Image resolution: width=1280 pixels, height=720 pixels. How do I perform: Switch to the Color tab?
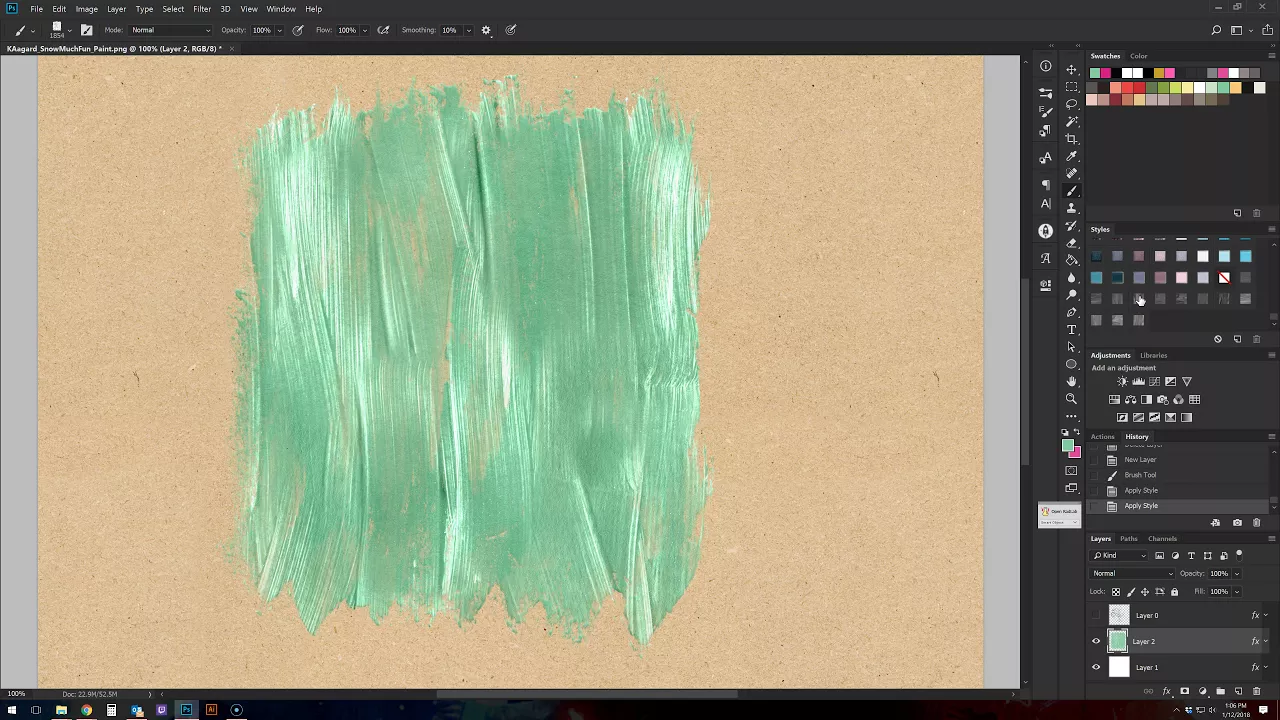click(1138, 56)
